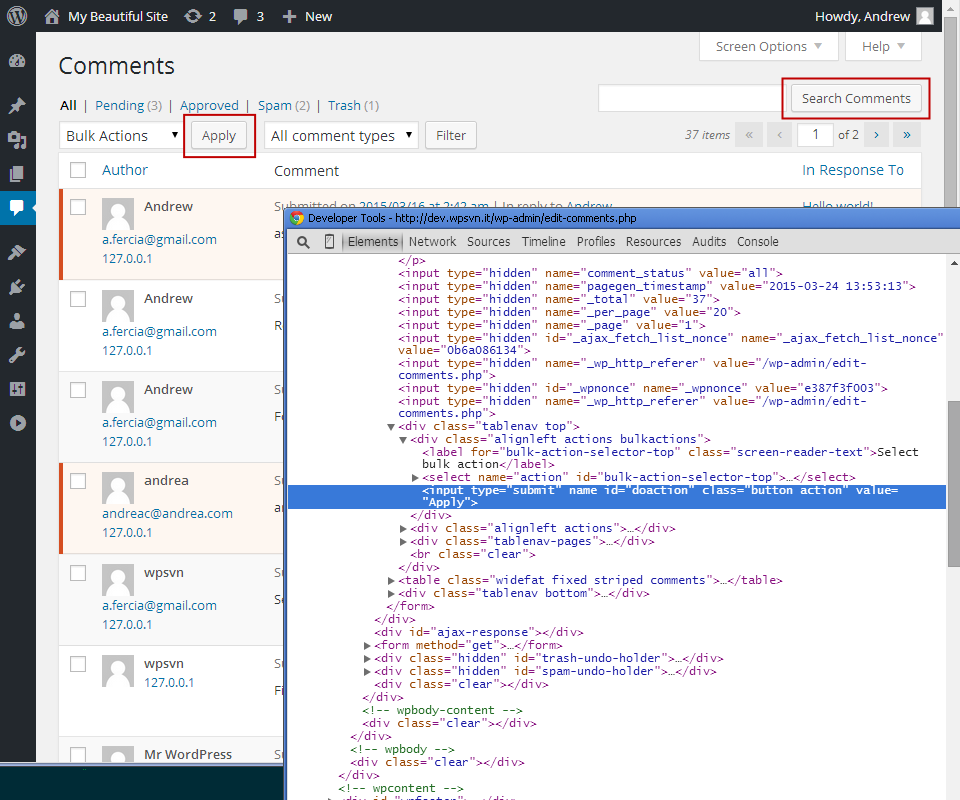
Task: Check the select-all comments checkbox
Action: (x=78, y=170)
